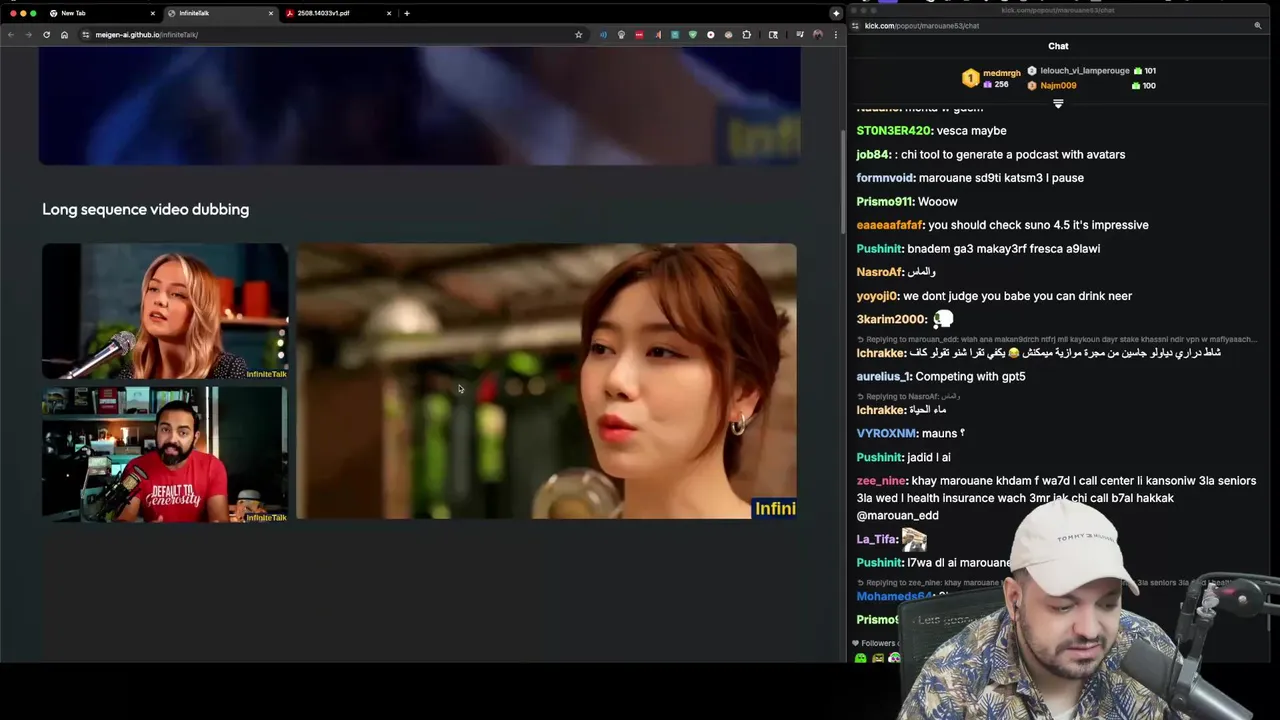Expand the leaderboard chevron under Najm009
Screen dimensions: 1280x720
click(x=1058, y=104)
